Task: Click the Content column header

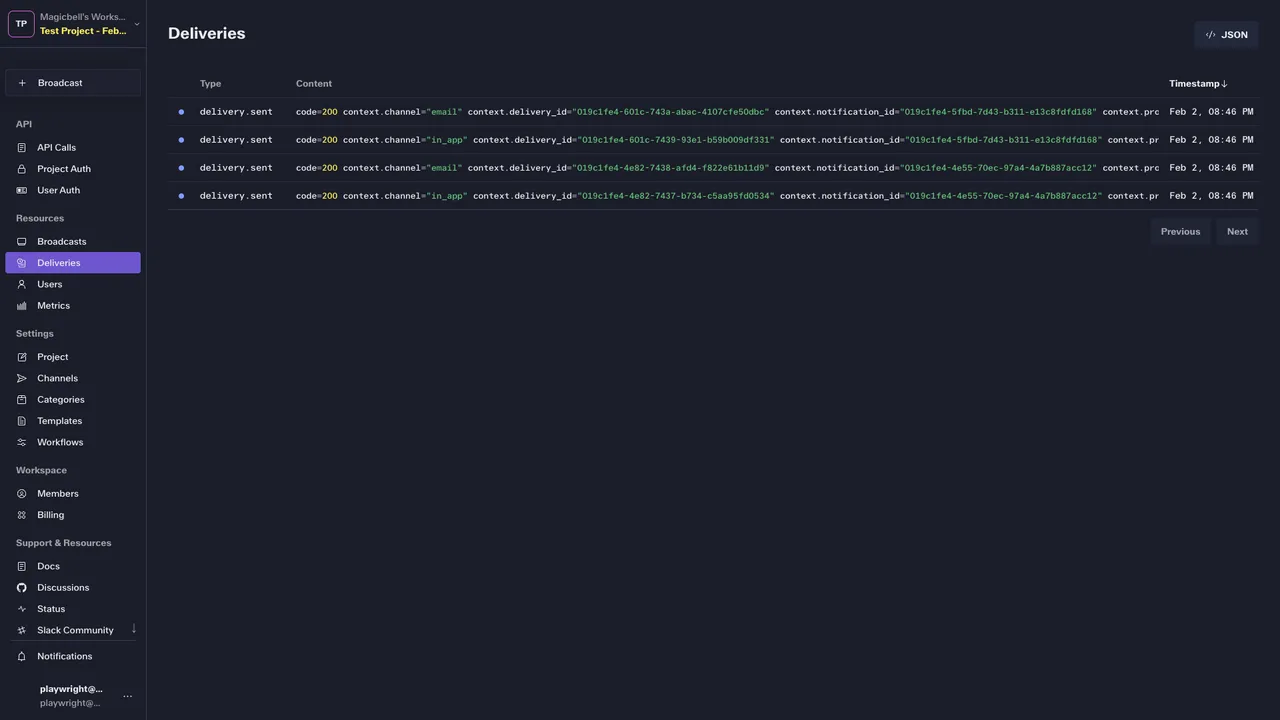Action: [314, 84]
